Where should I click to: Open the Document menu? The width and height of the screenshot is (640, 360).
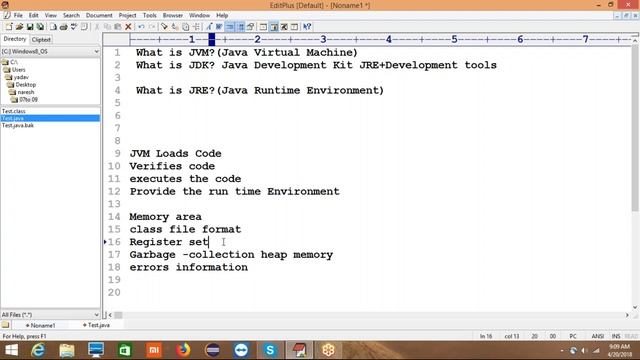pyautogui.click(x=99, y=15)
